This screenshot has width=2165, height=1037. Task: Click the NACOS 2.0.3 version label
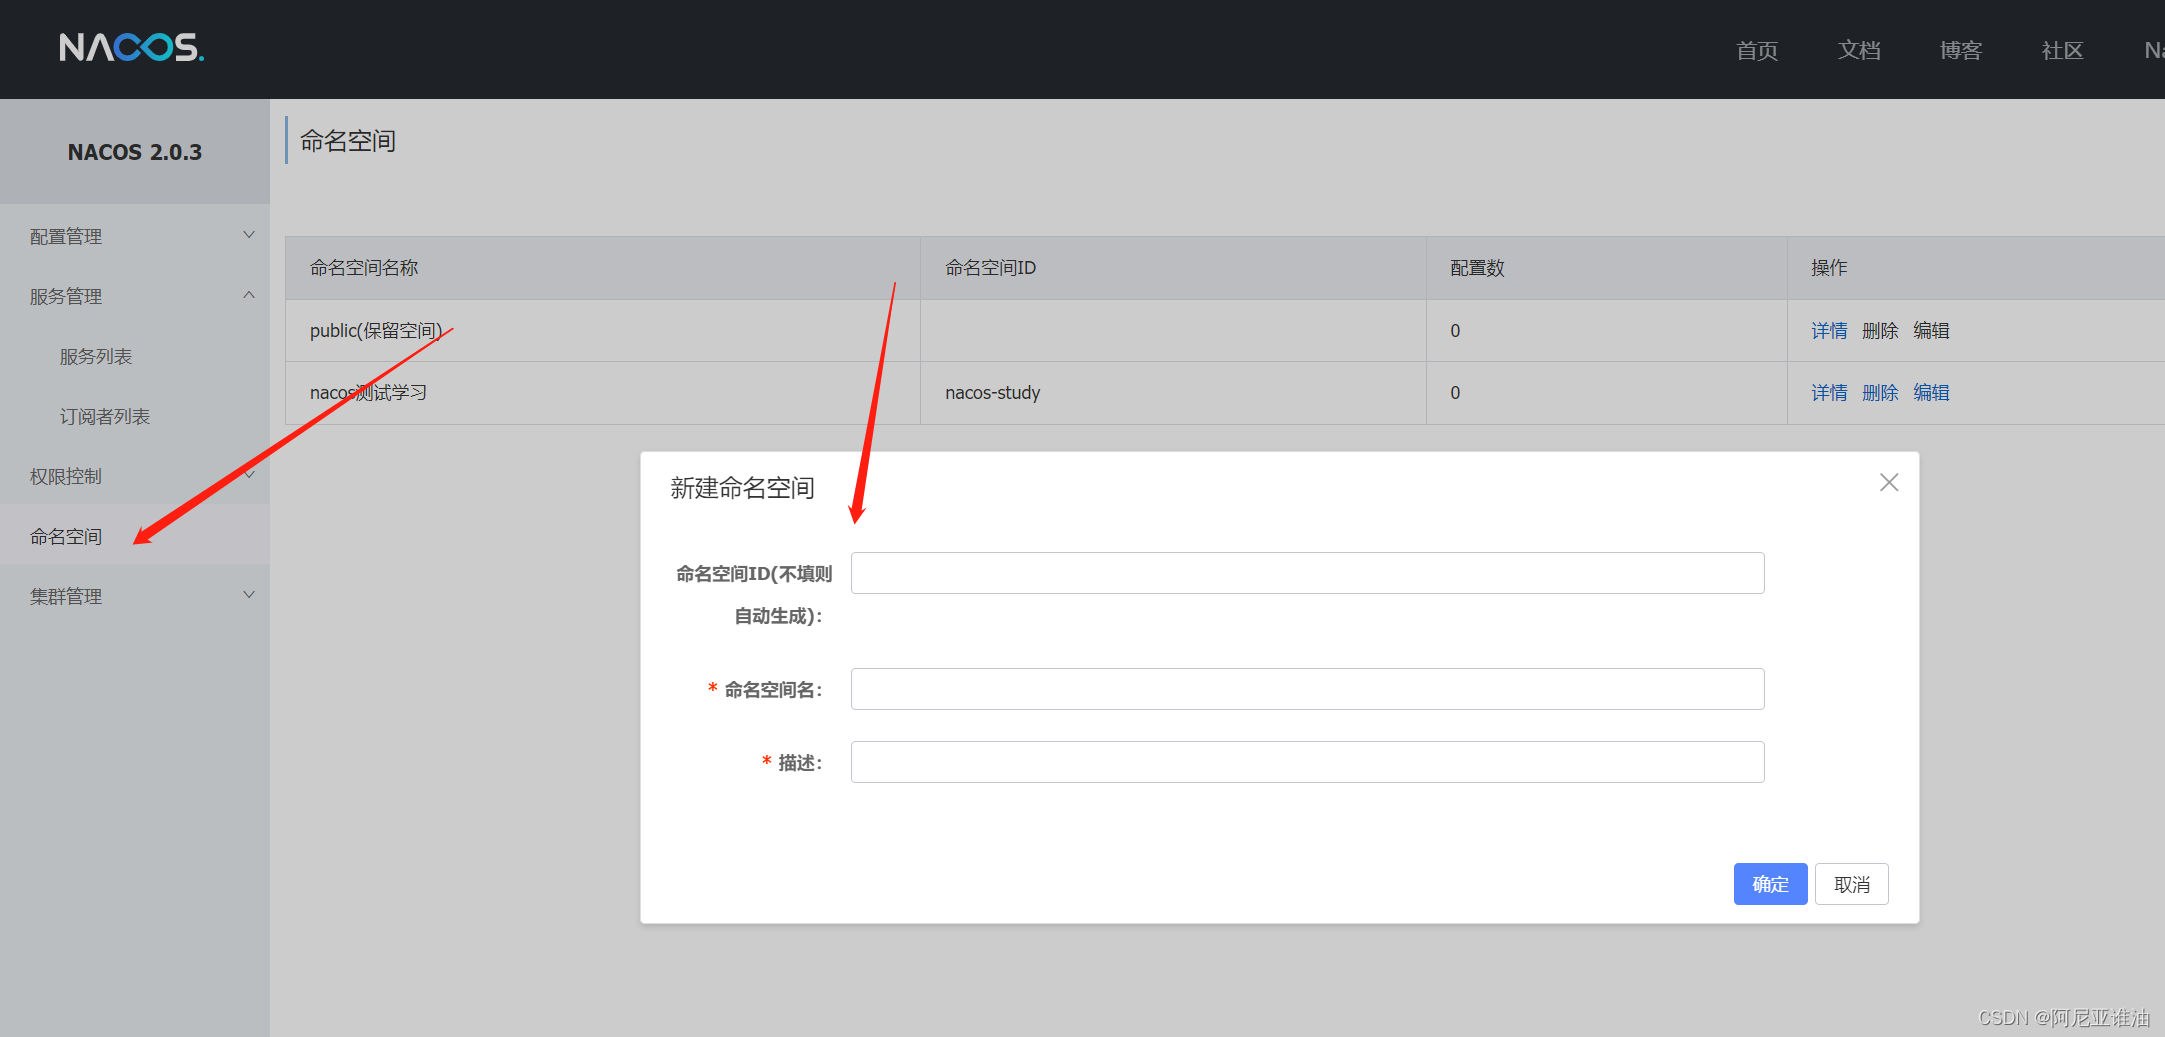point(135,152)
